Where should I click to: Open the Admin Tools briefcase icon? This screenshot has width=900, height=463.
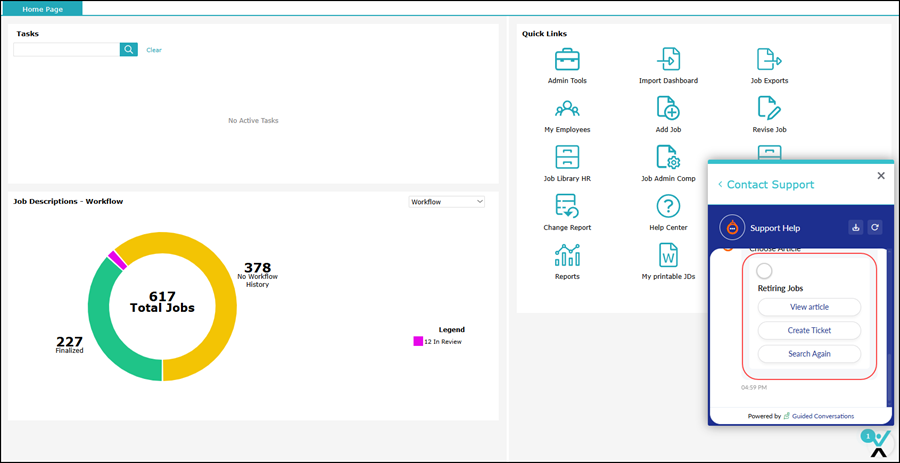coord(567,59)
